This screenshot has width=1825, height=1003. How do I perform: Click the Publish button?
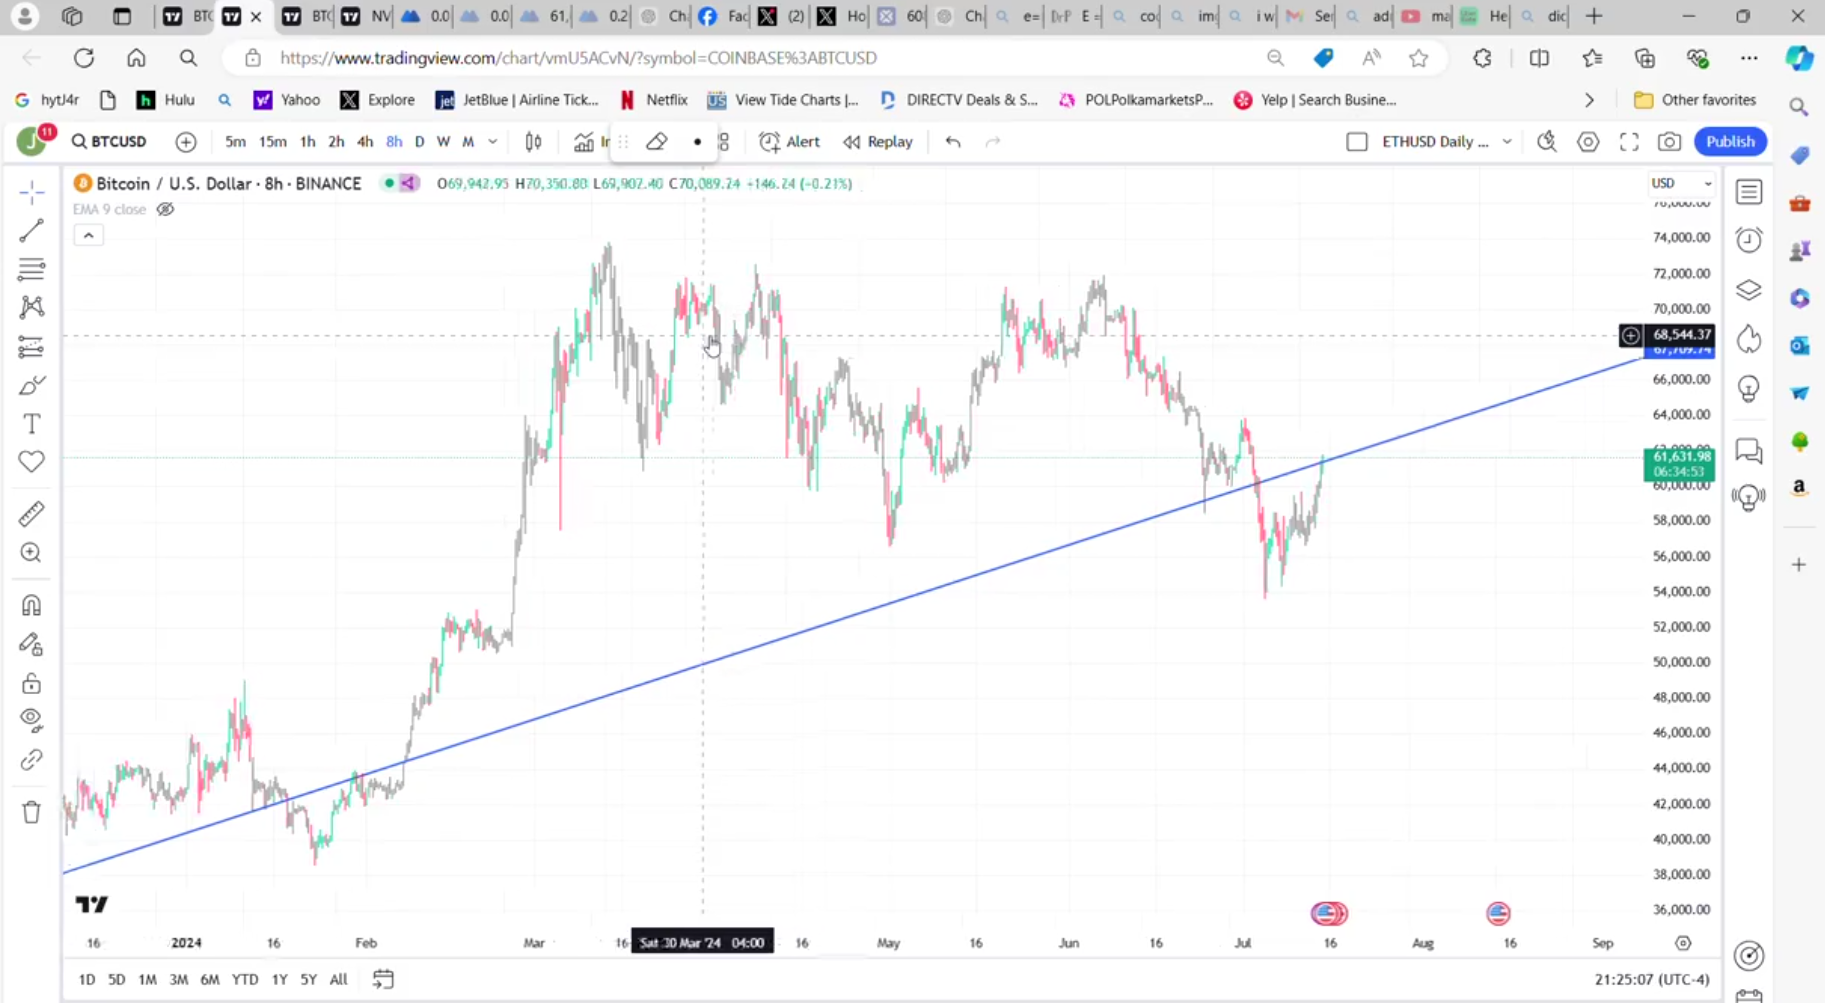tap(1730, 142)
